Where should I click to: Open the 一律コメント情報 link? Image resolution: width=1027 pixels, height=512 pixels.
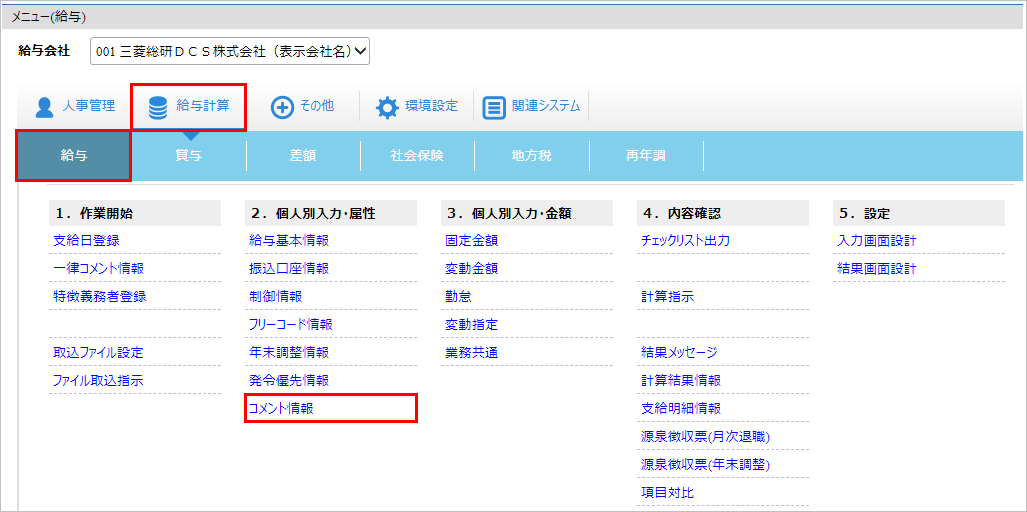point(98,268)
